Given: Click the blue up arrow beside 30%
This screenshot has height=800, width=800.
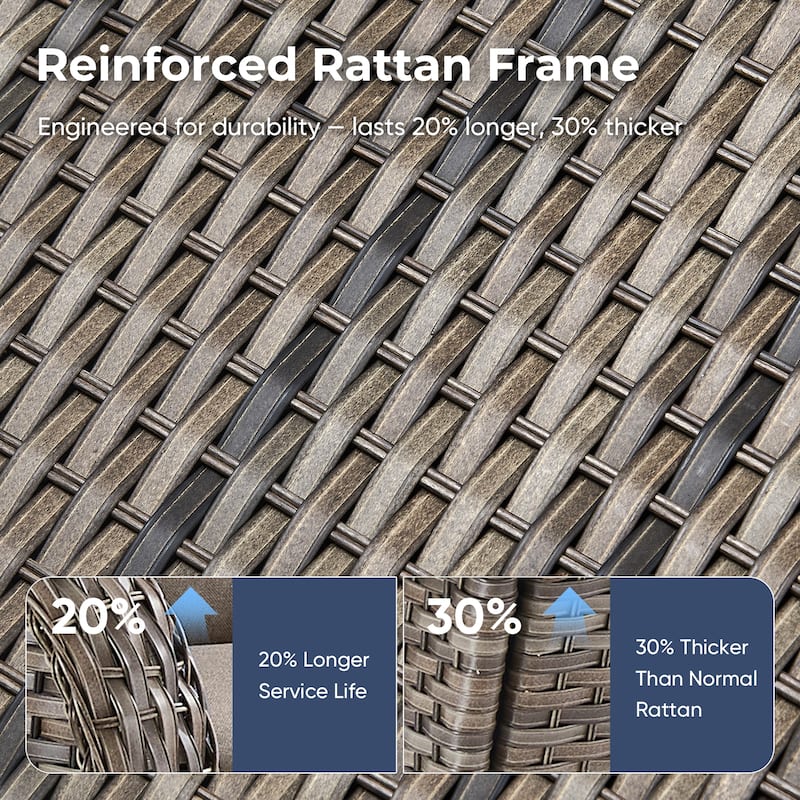Looking at the screenshot, I should point(569,613).
